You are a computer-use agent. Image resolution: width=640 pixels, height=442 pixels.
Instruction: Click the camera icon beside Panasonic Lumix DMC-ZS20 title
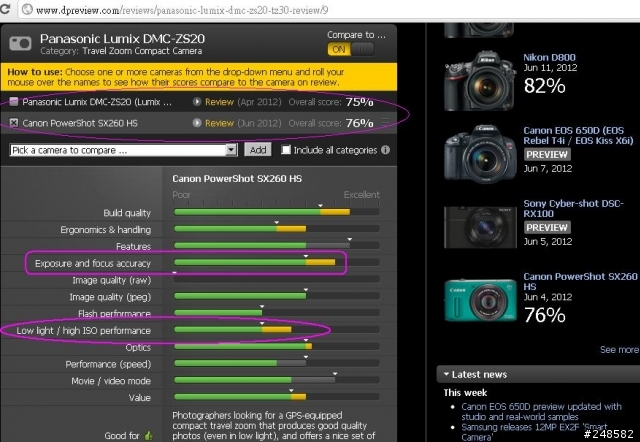coord(20,44)
